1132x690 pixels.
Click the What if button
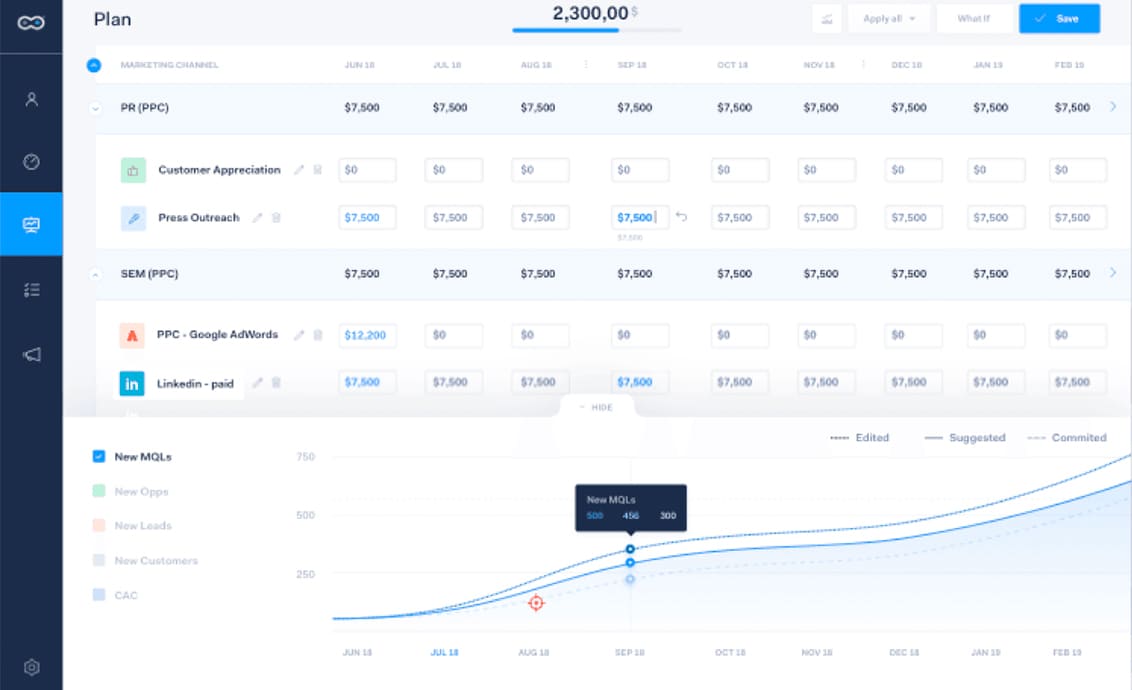point(974,19)
